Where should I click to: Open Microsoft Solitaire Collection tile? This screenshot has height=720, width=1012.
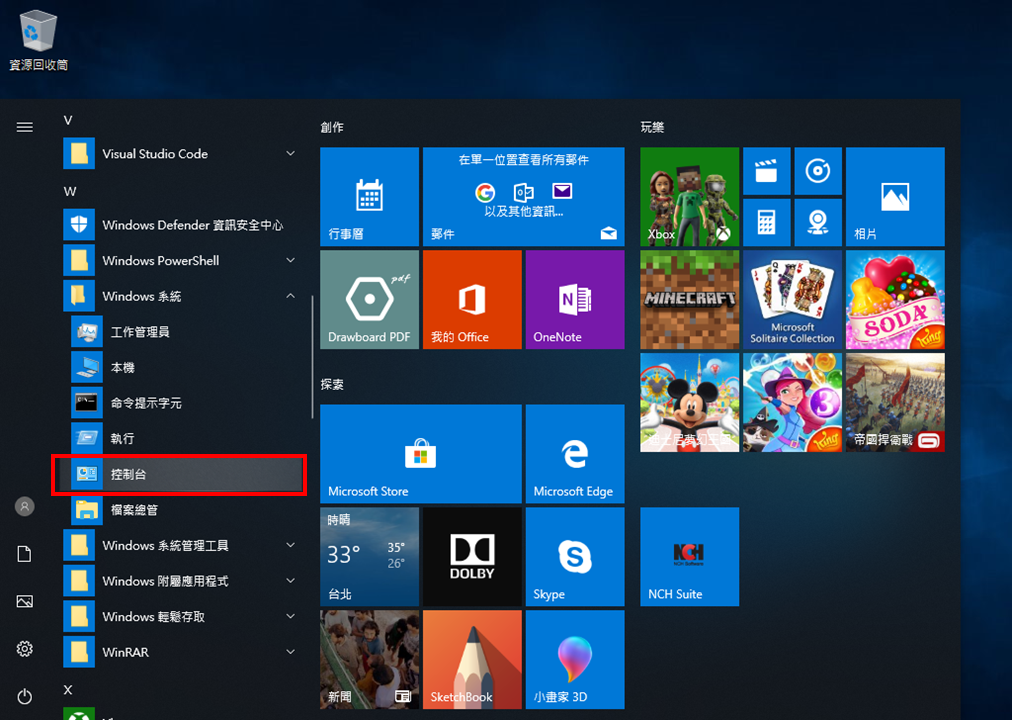(x=793, y=299)
